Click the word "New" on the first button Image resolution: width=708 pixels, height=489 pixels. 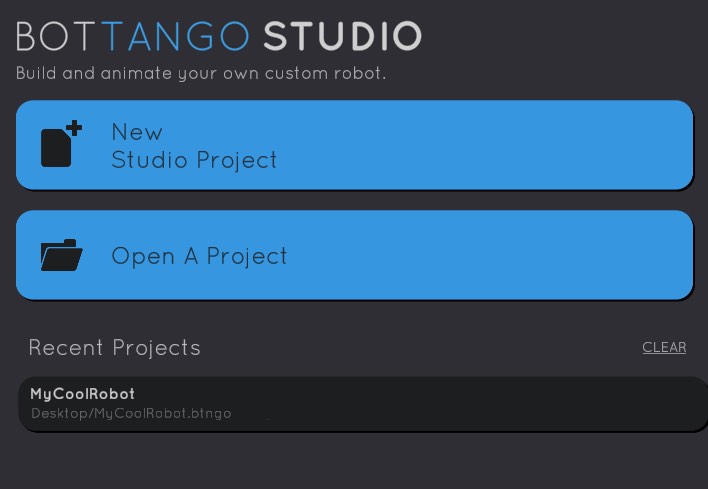137,132
